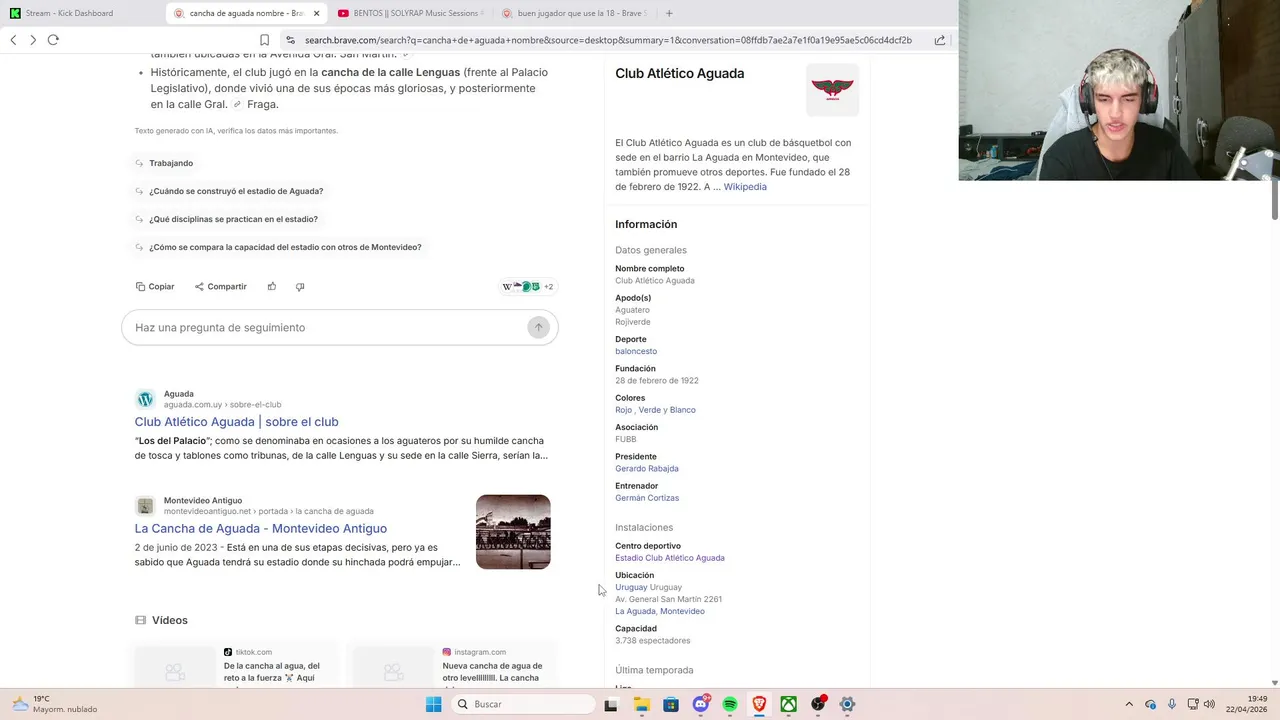Open 'La Cancha de Aguada - Montevideo Antiguo' result
Image resolution: width=1280 pixels, height=720 pixels.
[260, 528]
